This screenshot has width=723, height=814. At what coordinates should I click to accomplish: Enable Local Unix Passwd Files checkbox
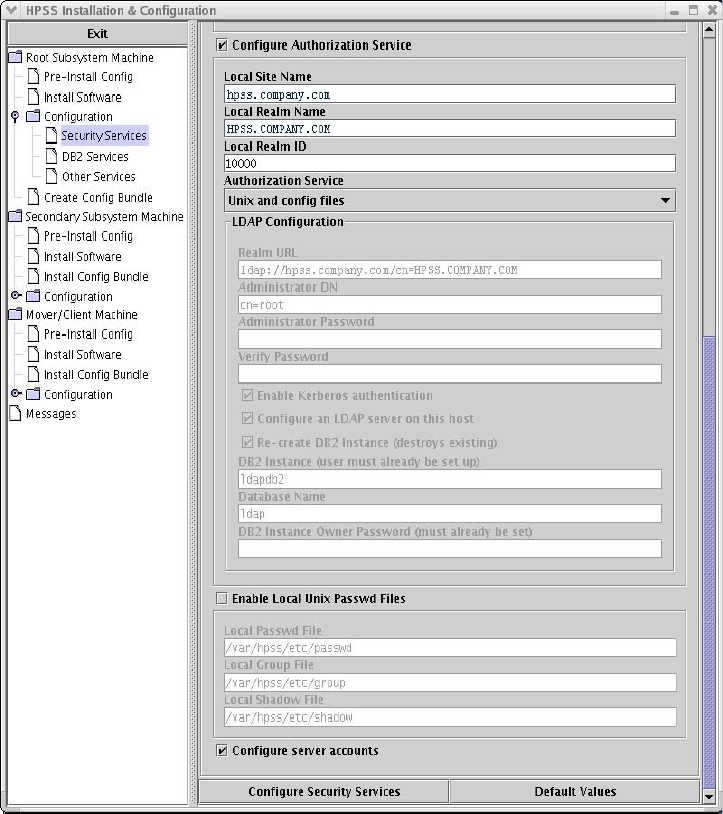pos(222,599)
